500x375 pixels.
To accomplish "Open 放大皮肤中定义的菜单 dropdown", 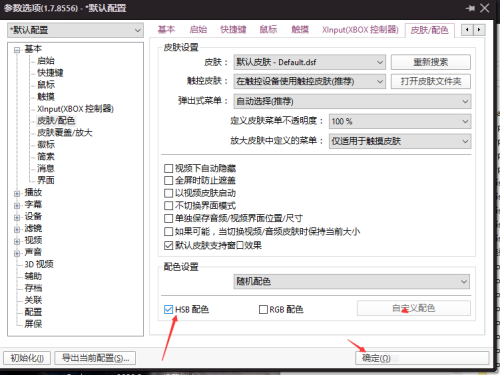I will 400,141.
